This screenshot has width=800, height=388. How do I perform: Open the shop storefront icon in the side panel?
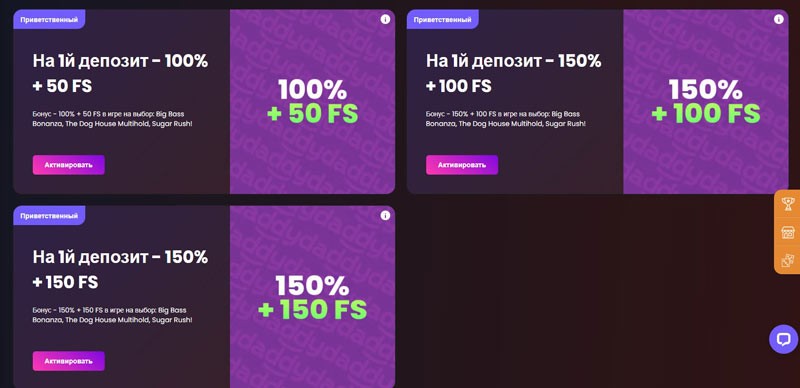[788, 232]
